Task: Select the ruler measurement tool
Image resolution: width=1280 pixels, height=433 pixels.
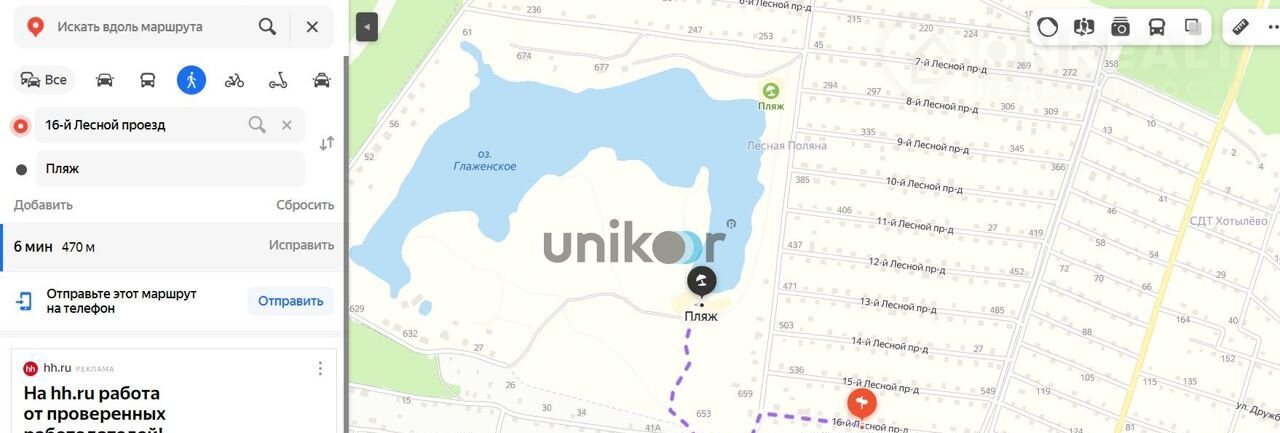Action: [x=1241, y=27]
